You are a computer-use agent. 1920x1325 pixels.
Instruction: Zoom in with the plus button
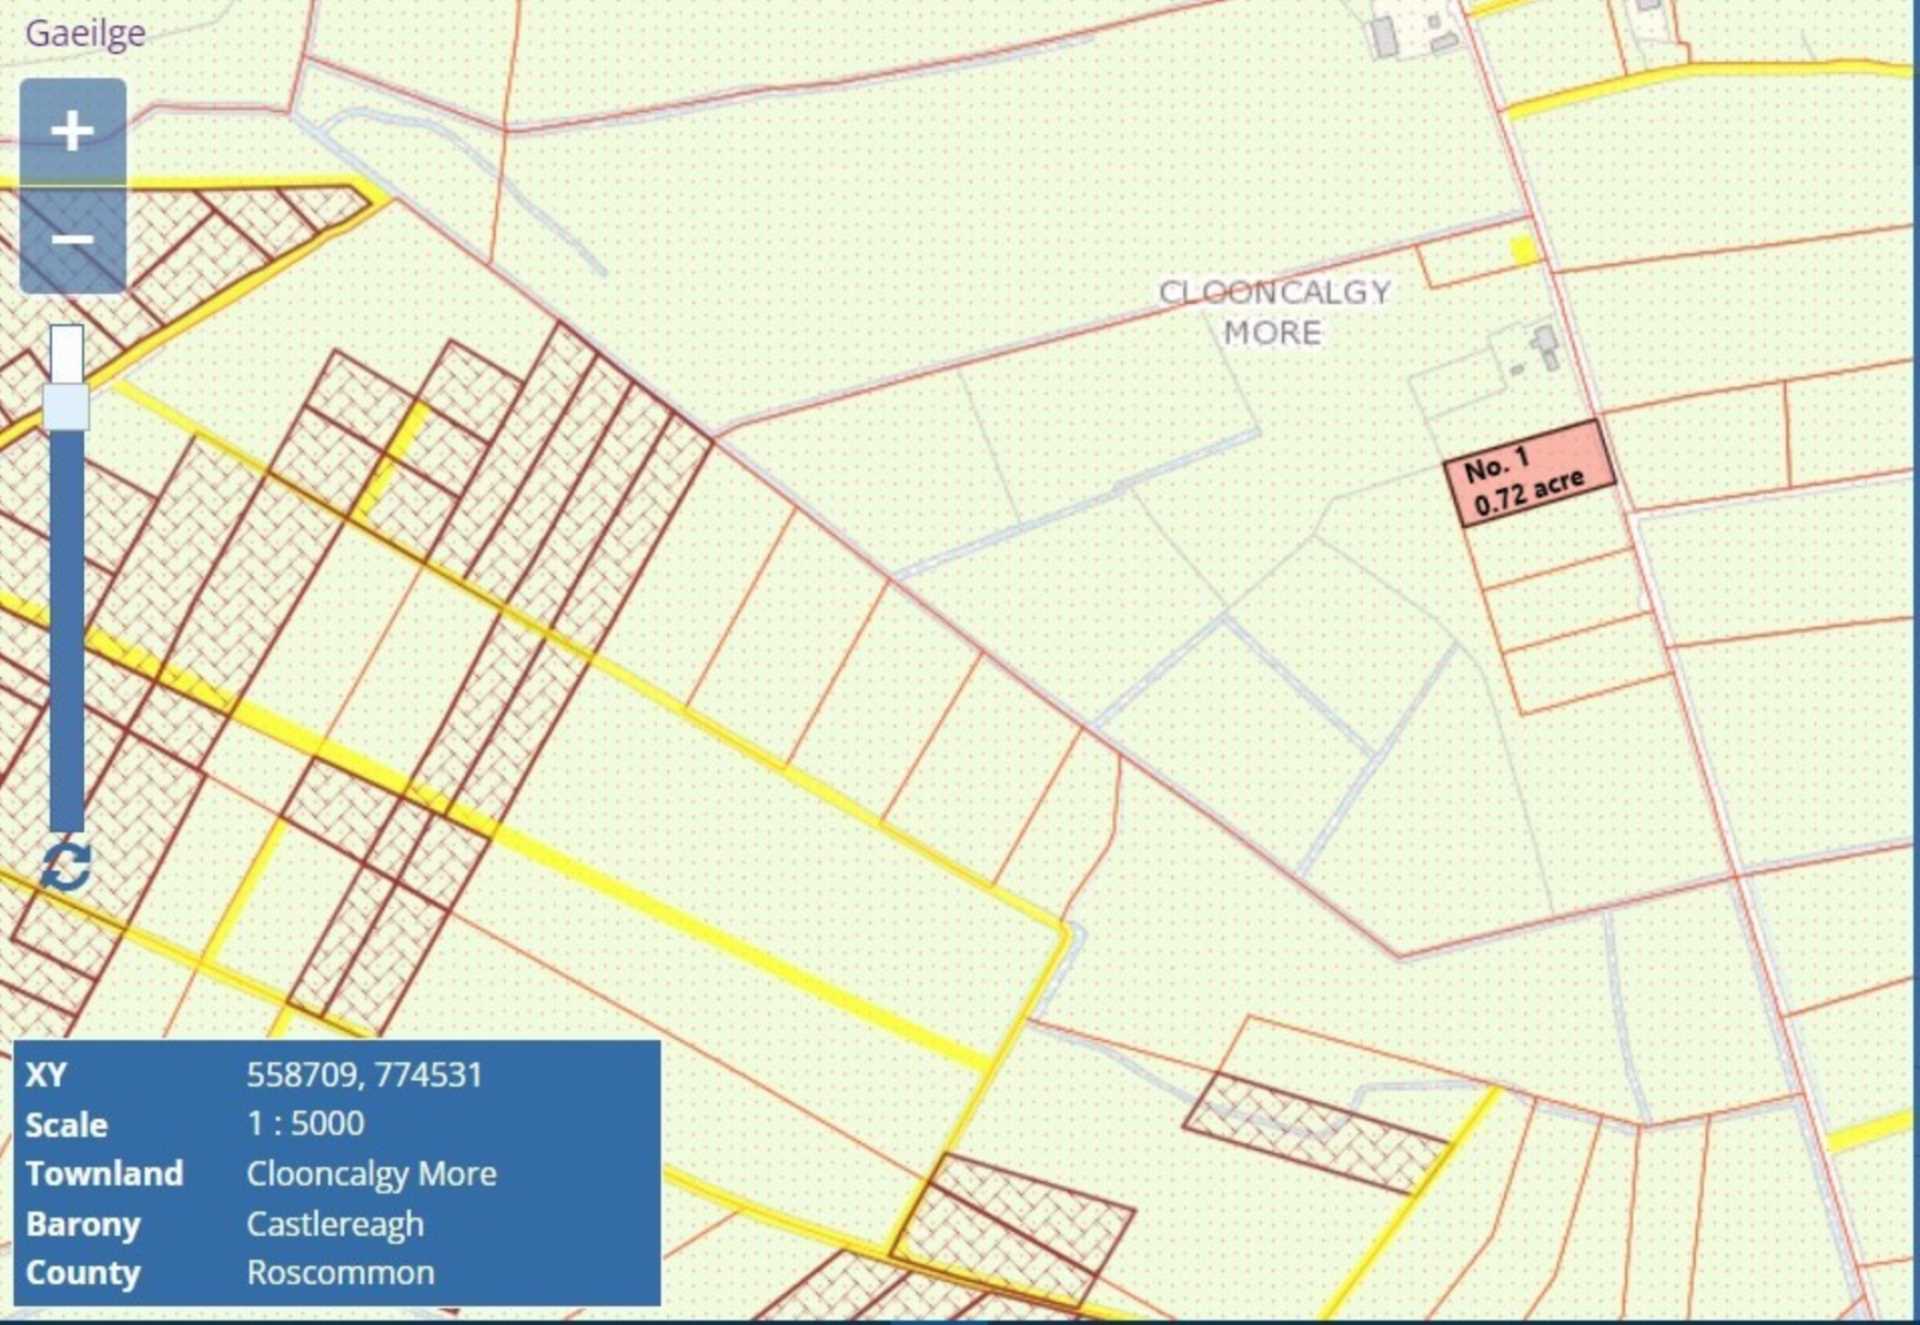point(72,131)
